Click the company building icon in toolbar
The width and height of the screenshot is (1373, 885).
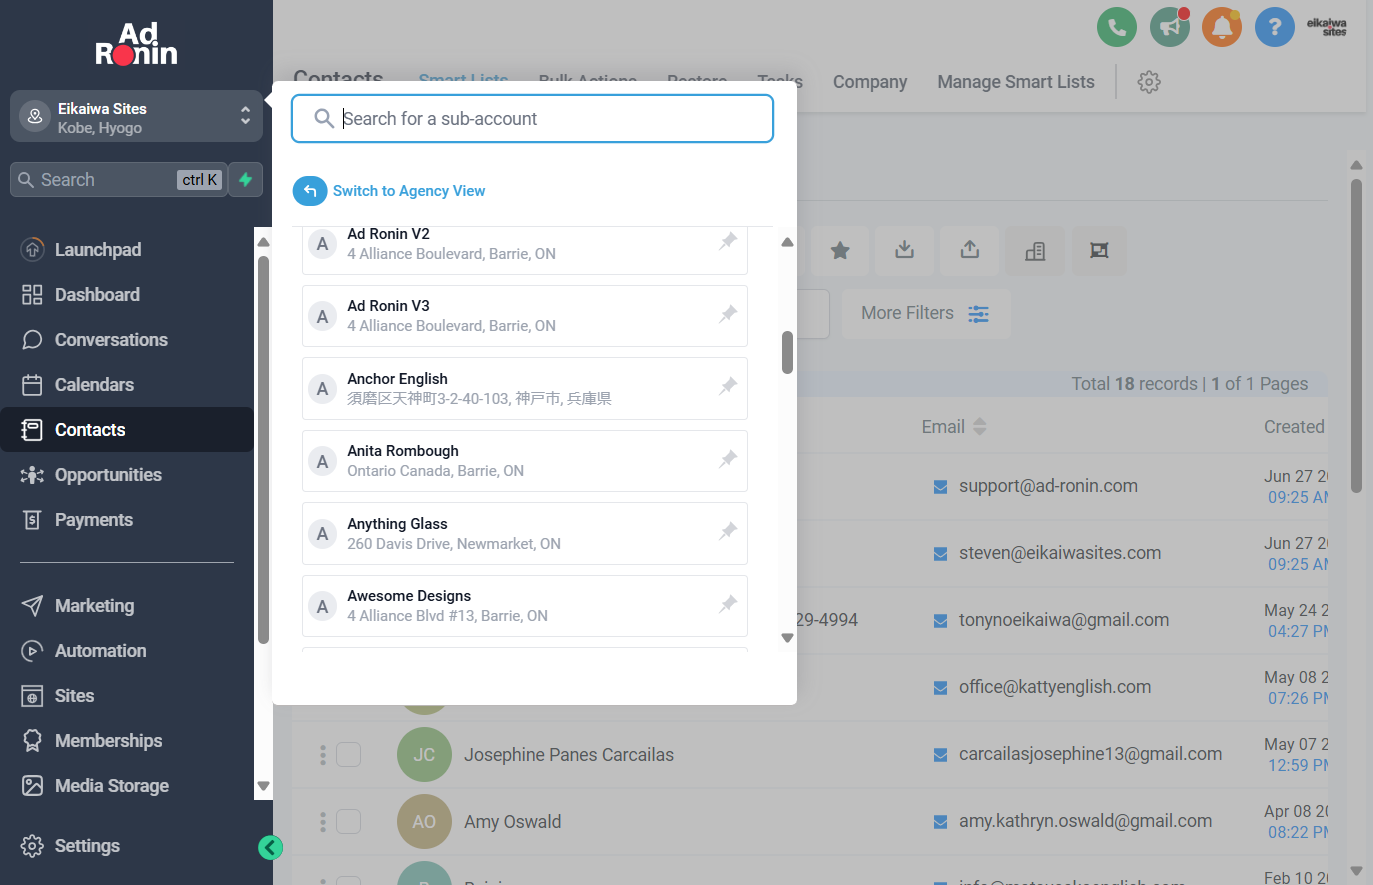click(1035, 250)
